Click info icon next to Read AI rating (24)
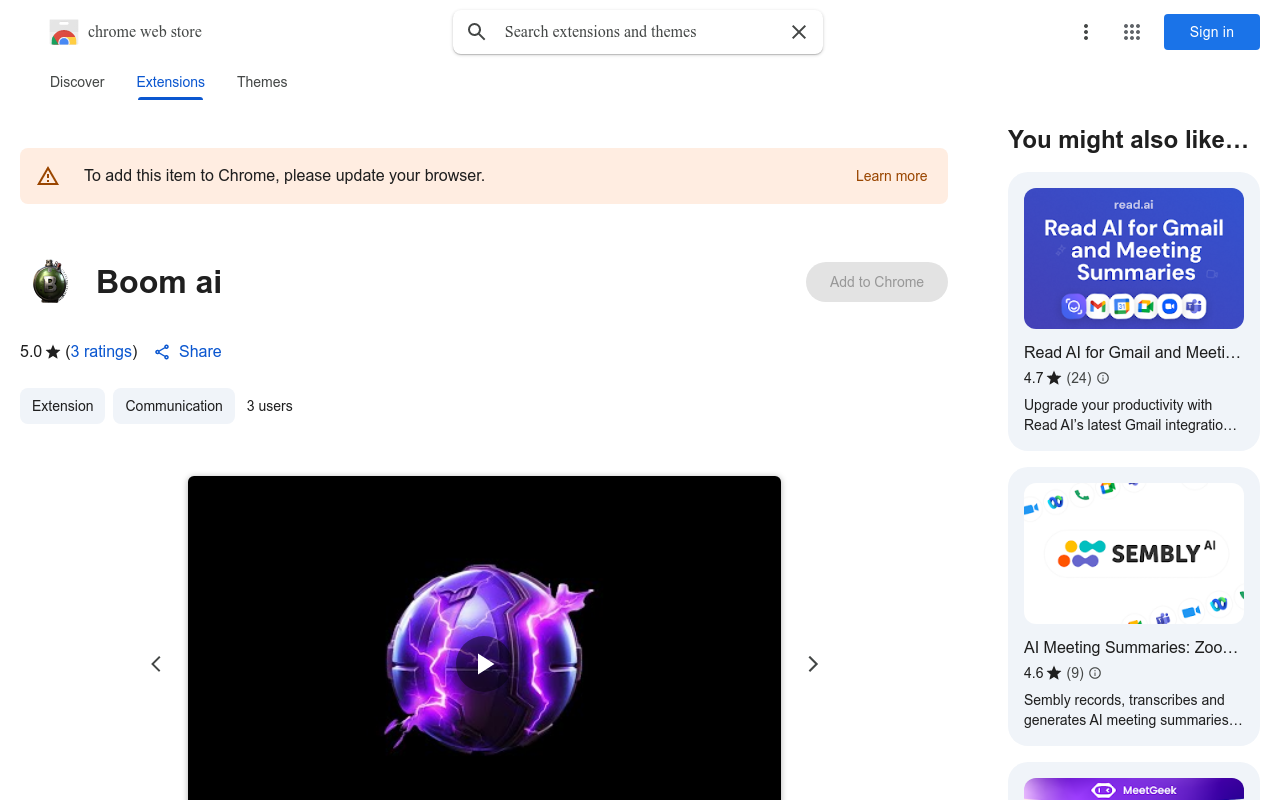The width and height of the screenshot is (1280, 800). tap(1103, 378)
